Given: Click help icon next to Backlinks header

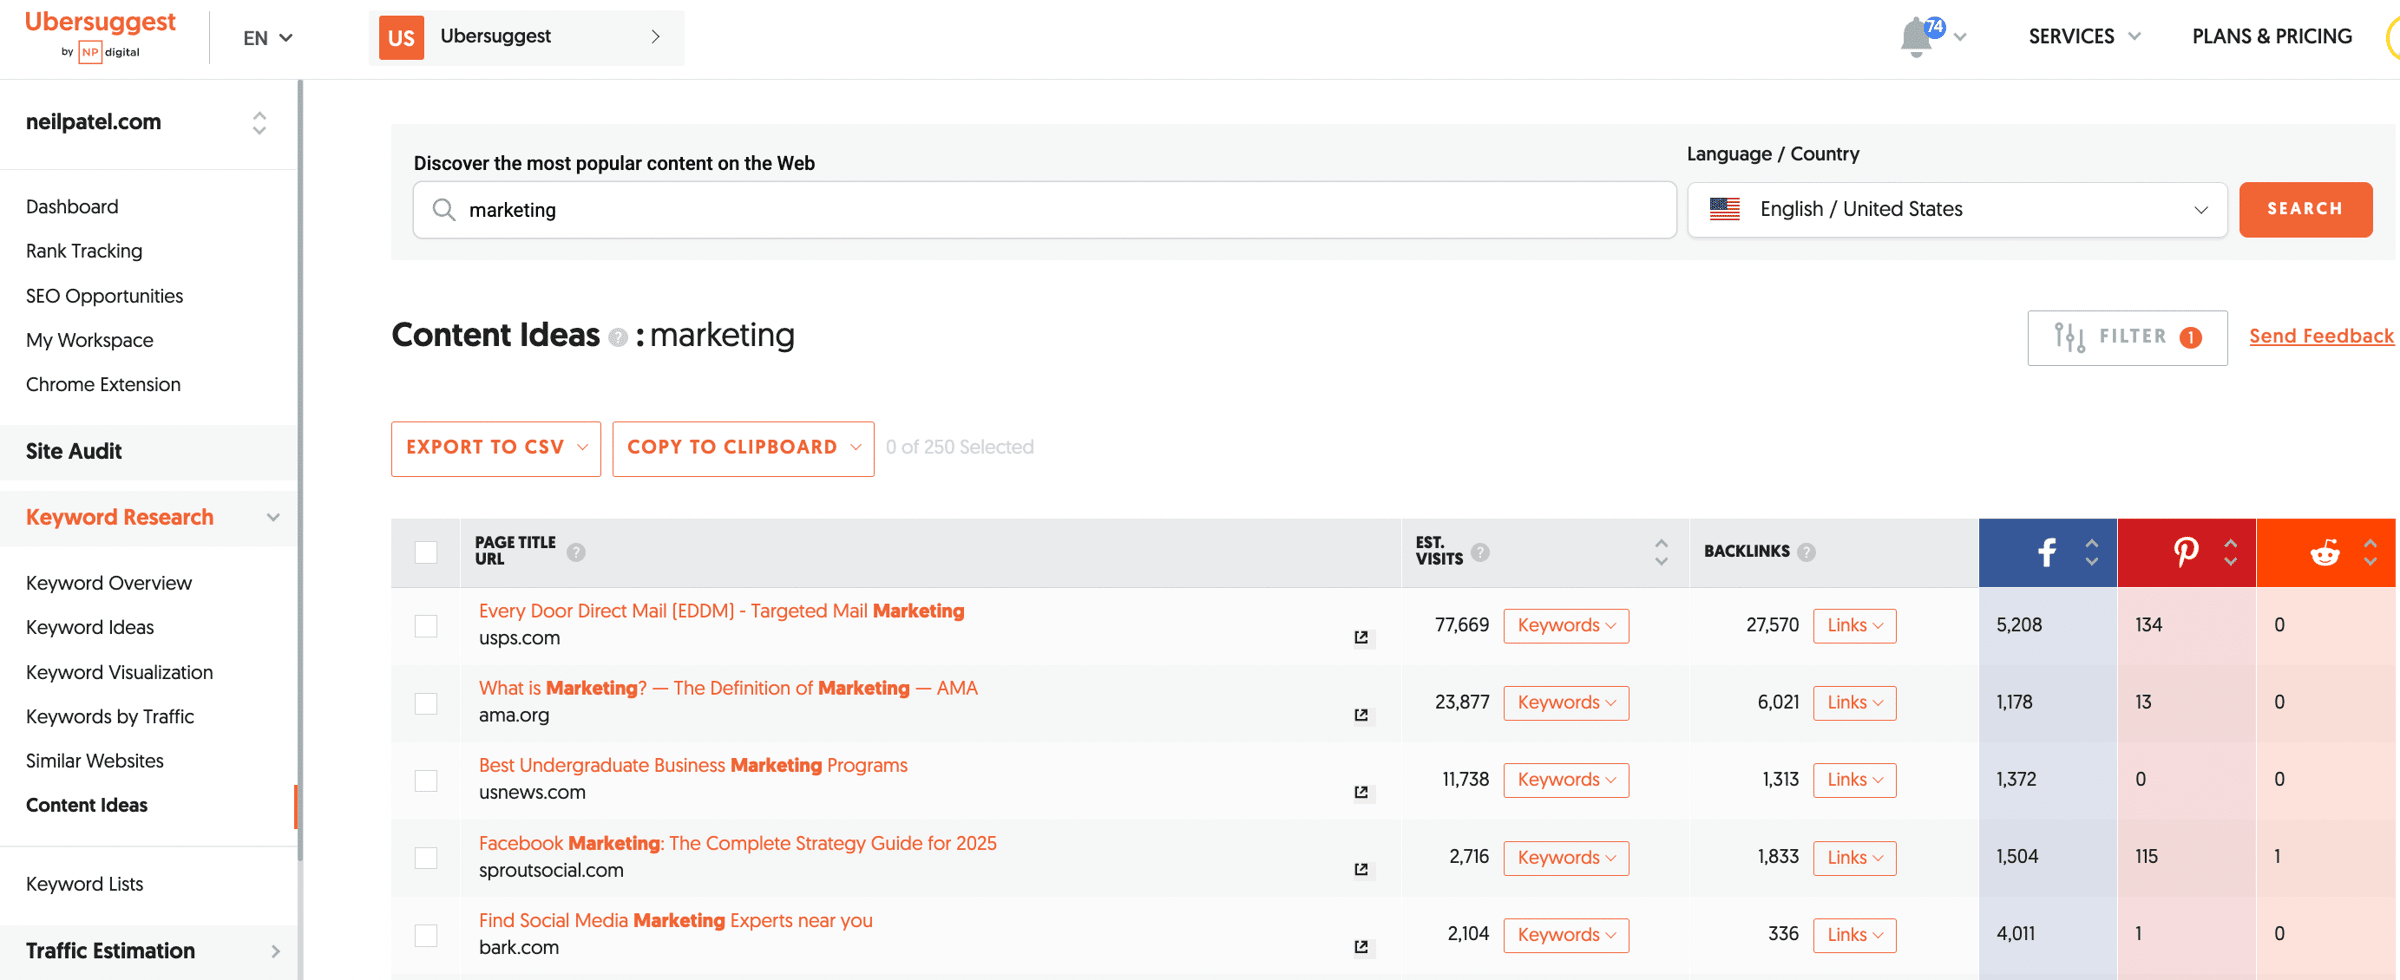Looking at the screenshot, I should (1806, 552).
